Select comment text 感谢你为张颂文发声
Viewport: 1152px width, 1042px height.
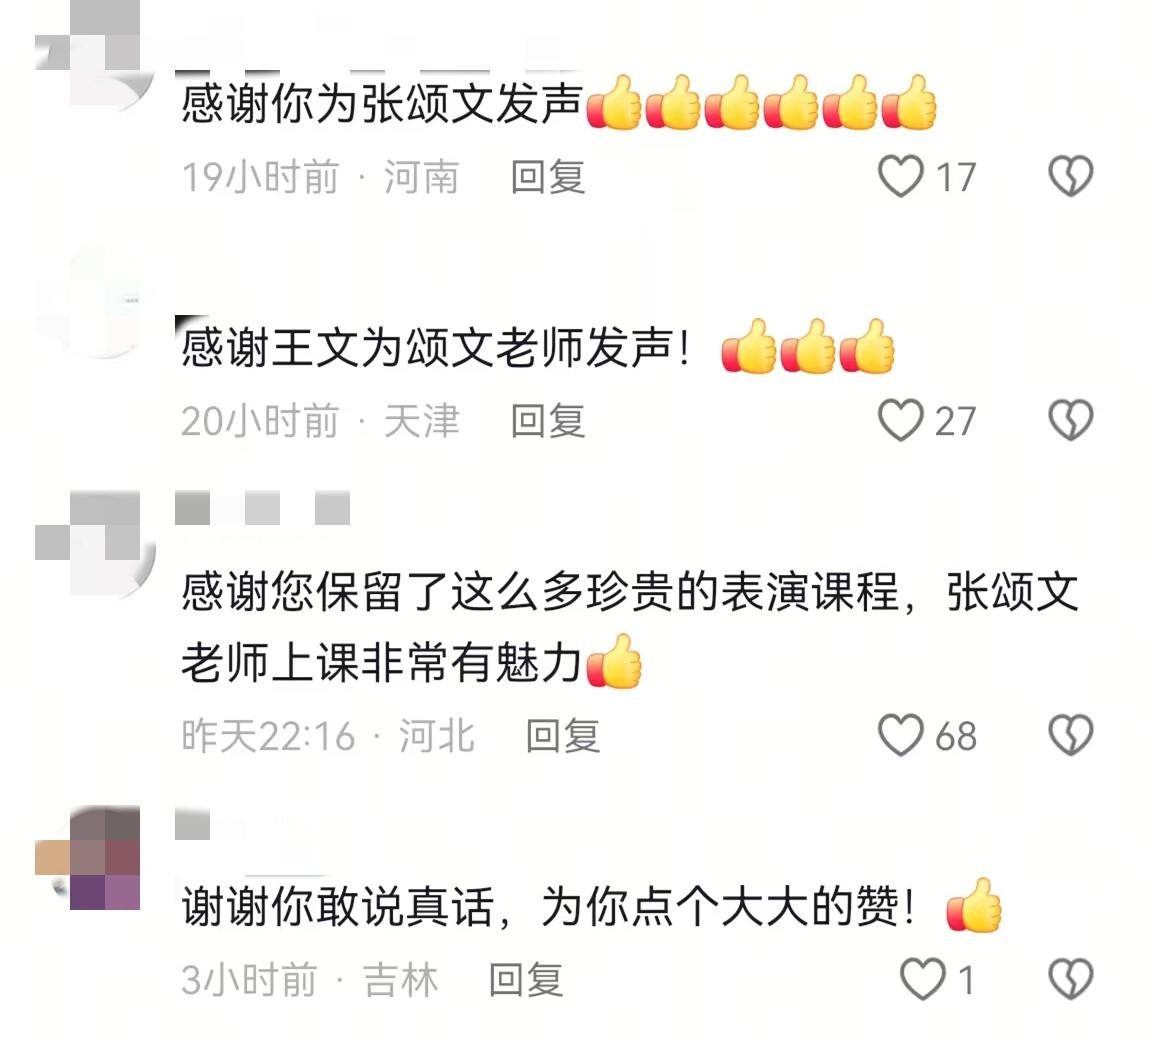tap(382, 103)
